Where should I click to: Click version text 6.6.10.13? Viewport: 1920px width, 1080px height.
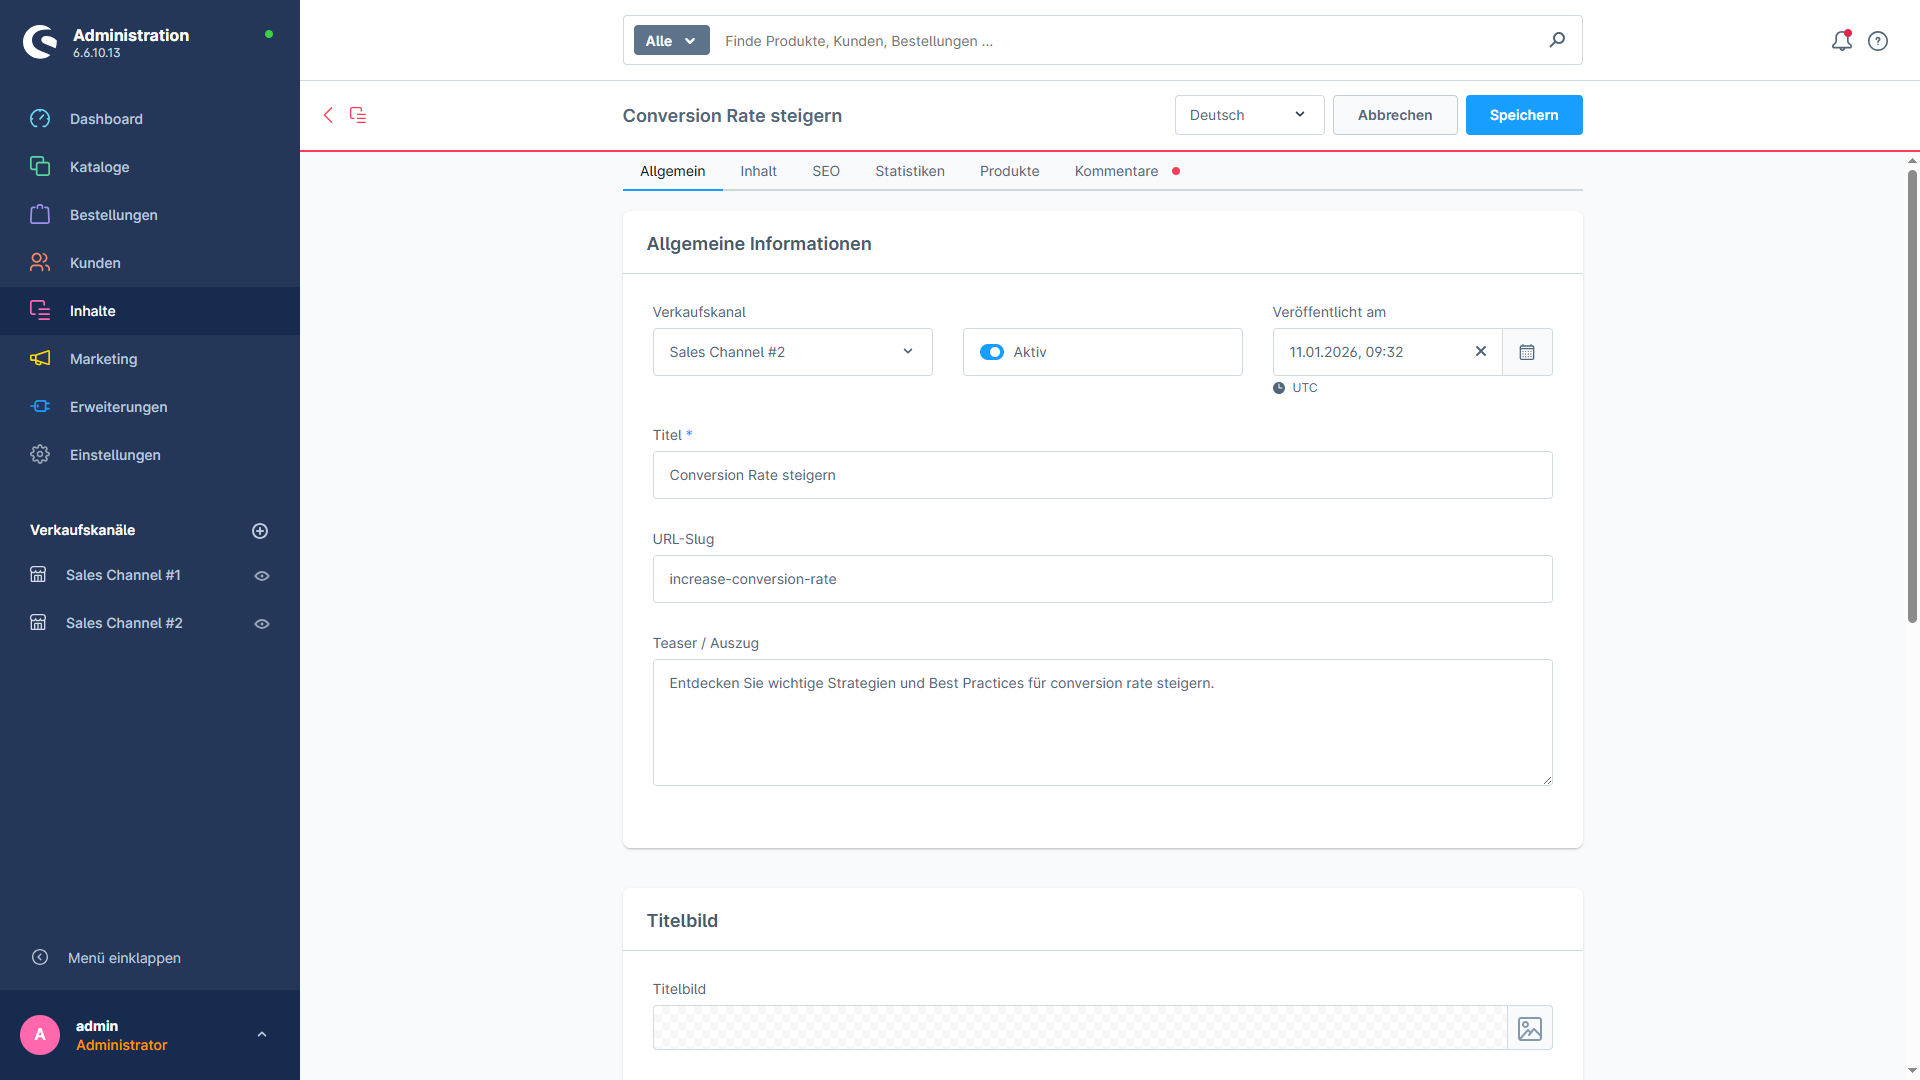[96, 53]
